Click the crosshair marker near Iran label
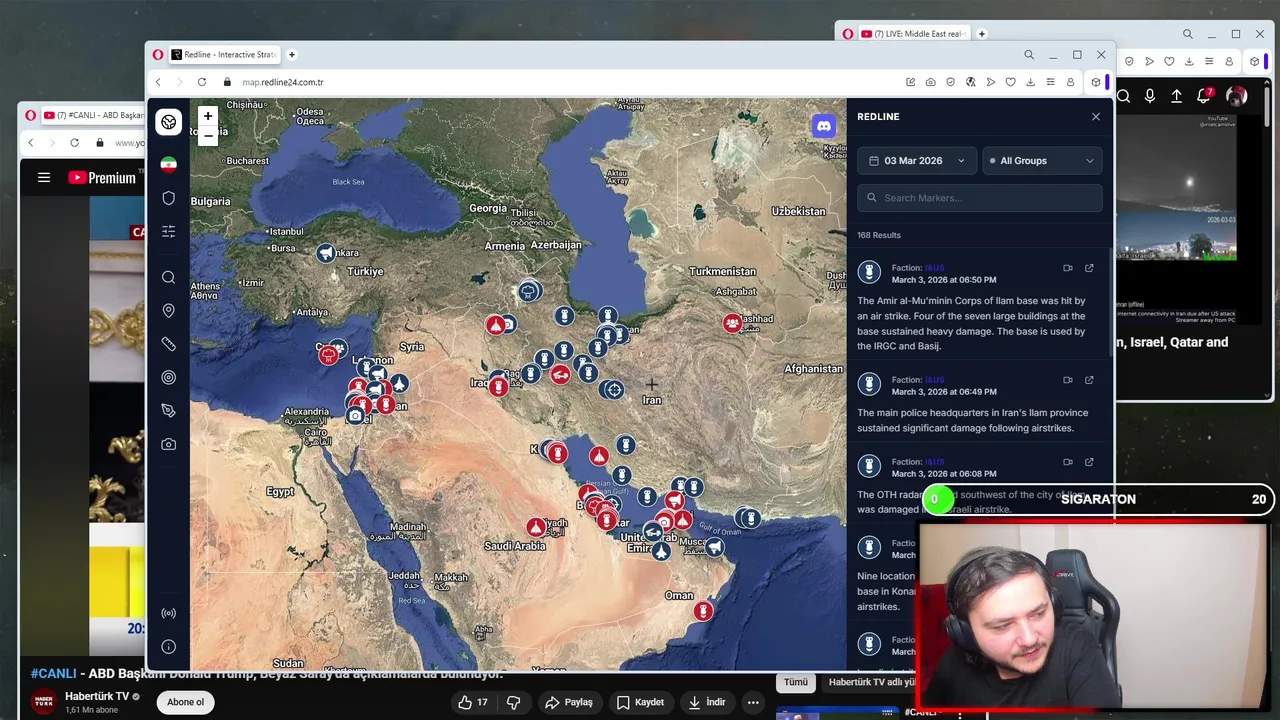The height and width of the screenshot is (720, 1280). [x=614, y=390]
